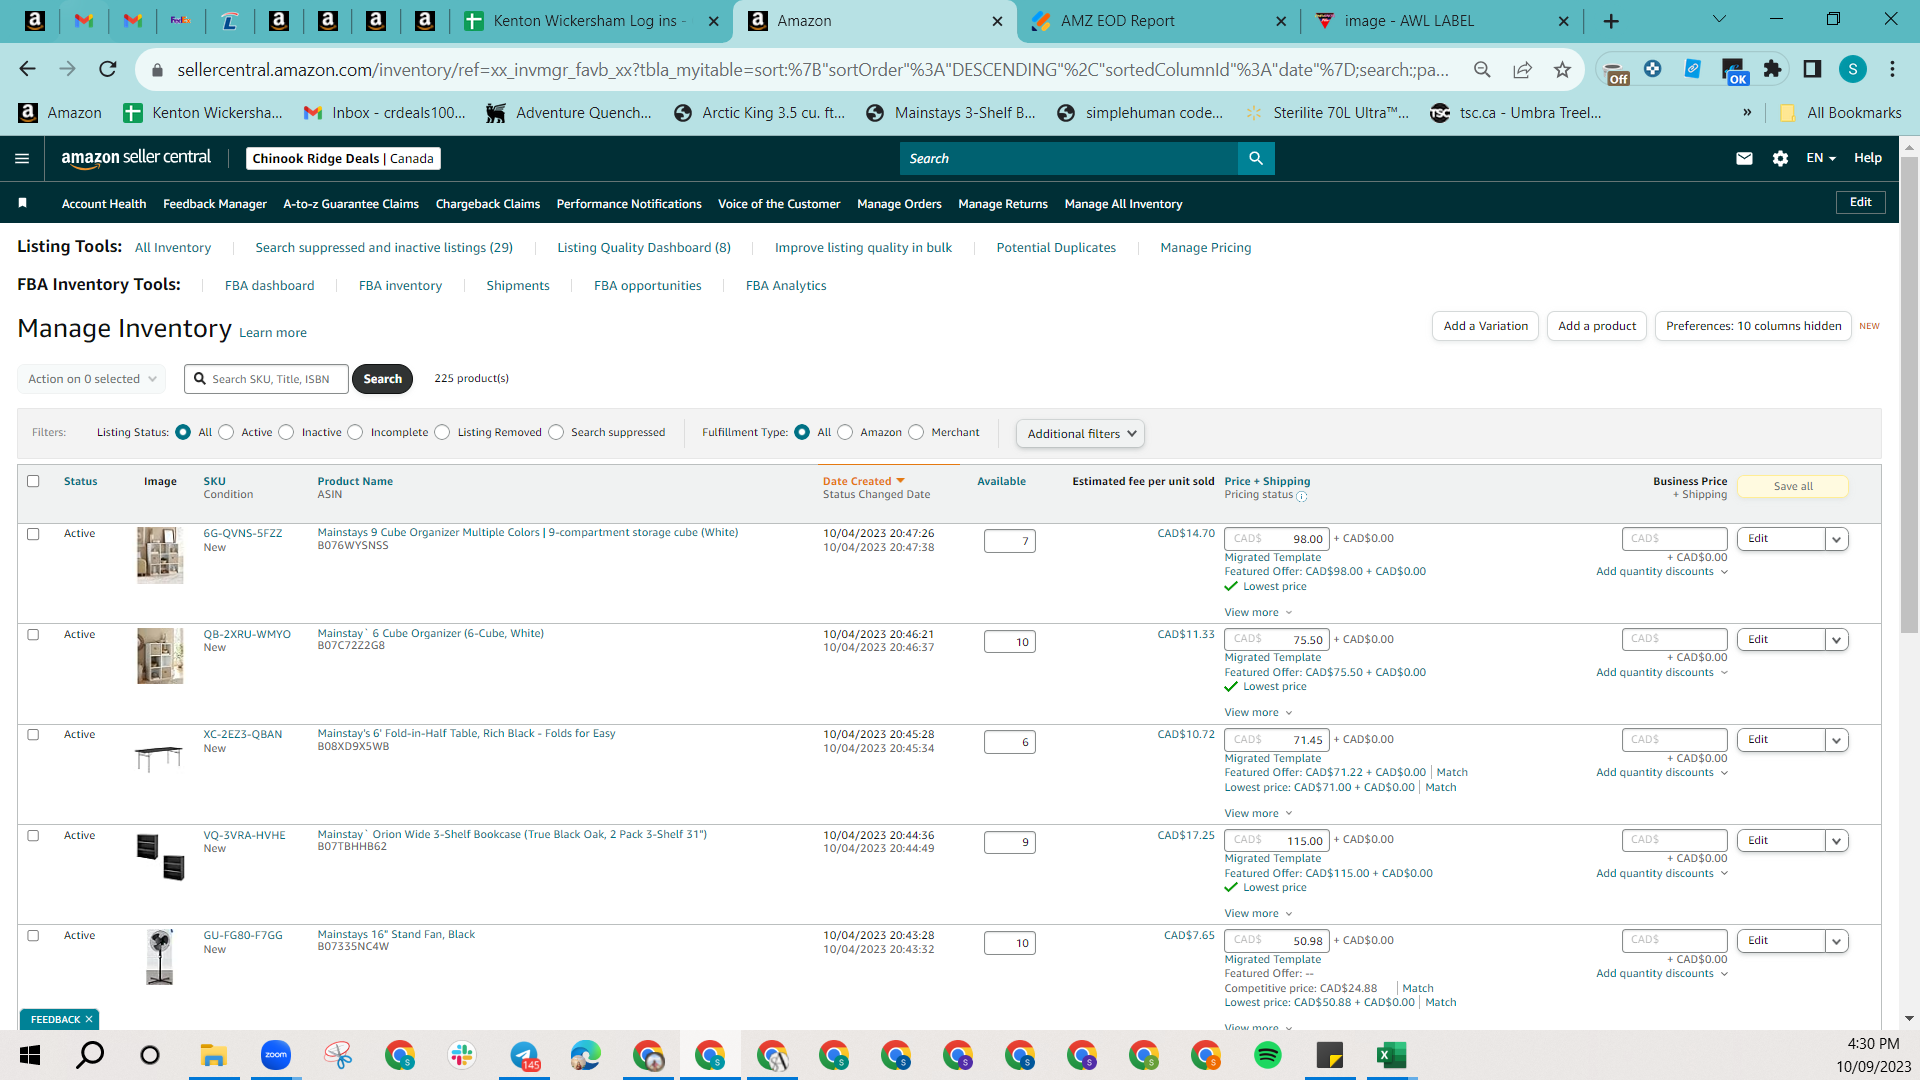This screenshot has width=1920, height=1080.
Task: Click the pricing status info icon
Action: click(1301, 496)
